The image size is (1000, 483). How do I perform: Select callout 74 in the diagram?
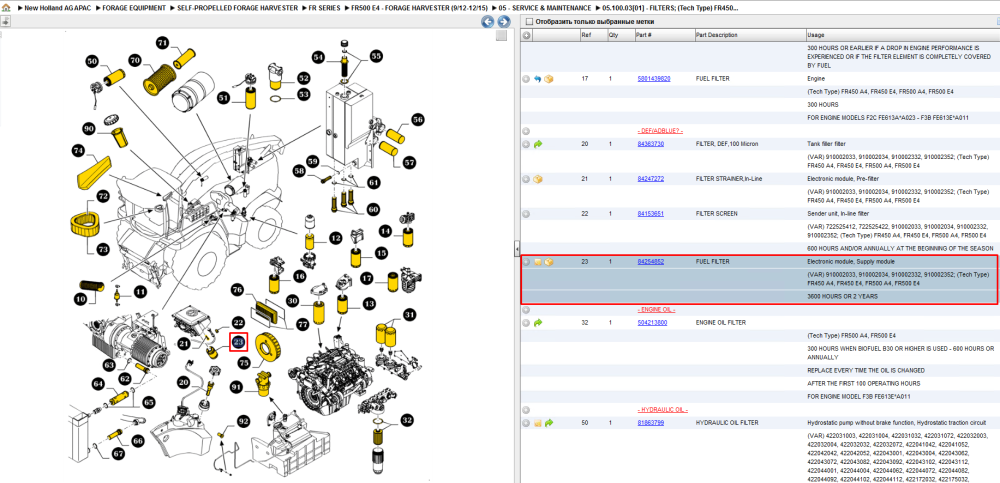tap(78, 151)
